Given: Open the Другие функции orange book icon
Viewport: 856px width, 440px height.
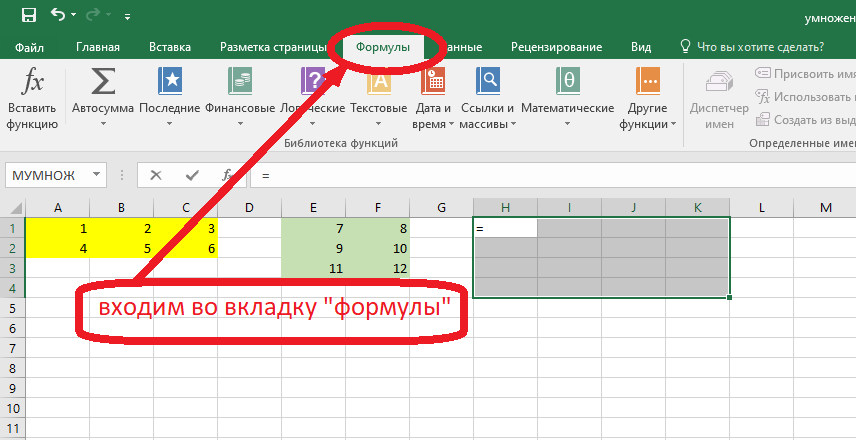Looking at the screenshot, I should (x=647, y=82).
